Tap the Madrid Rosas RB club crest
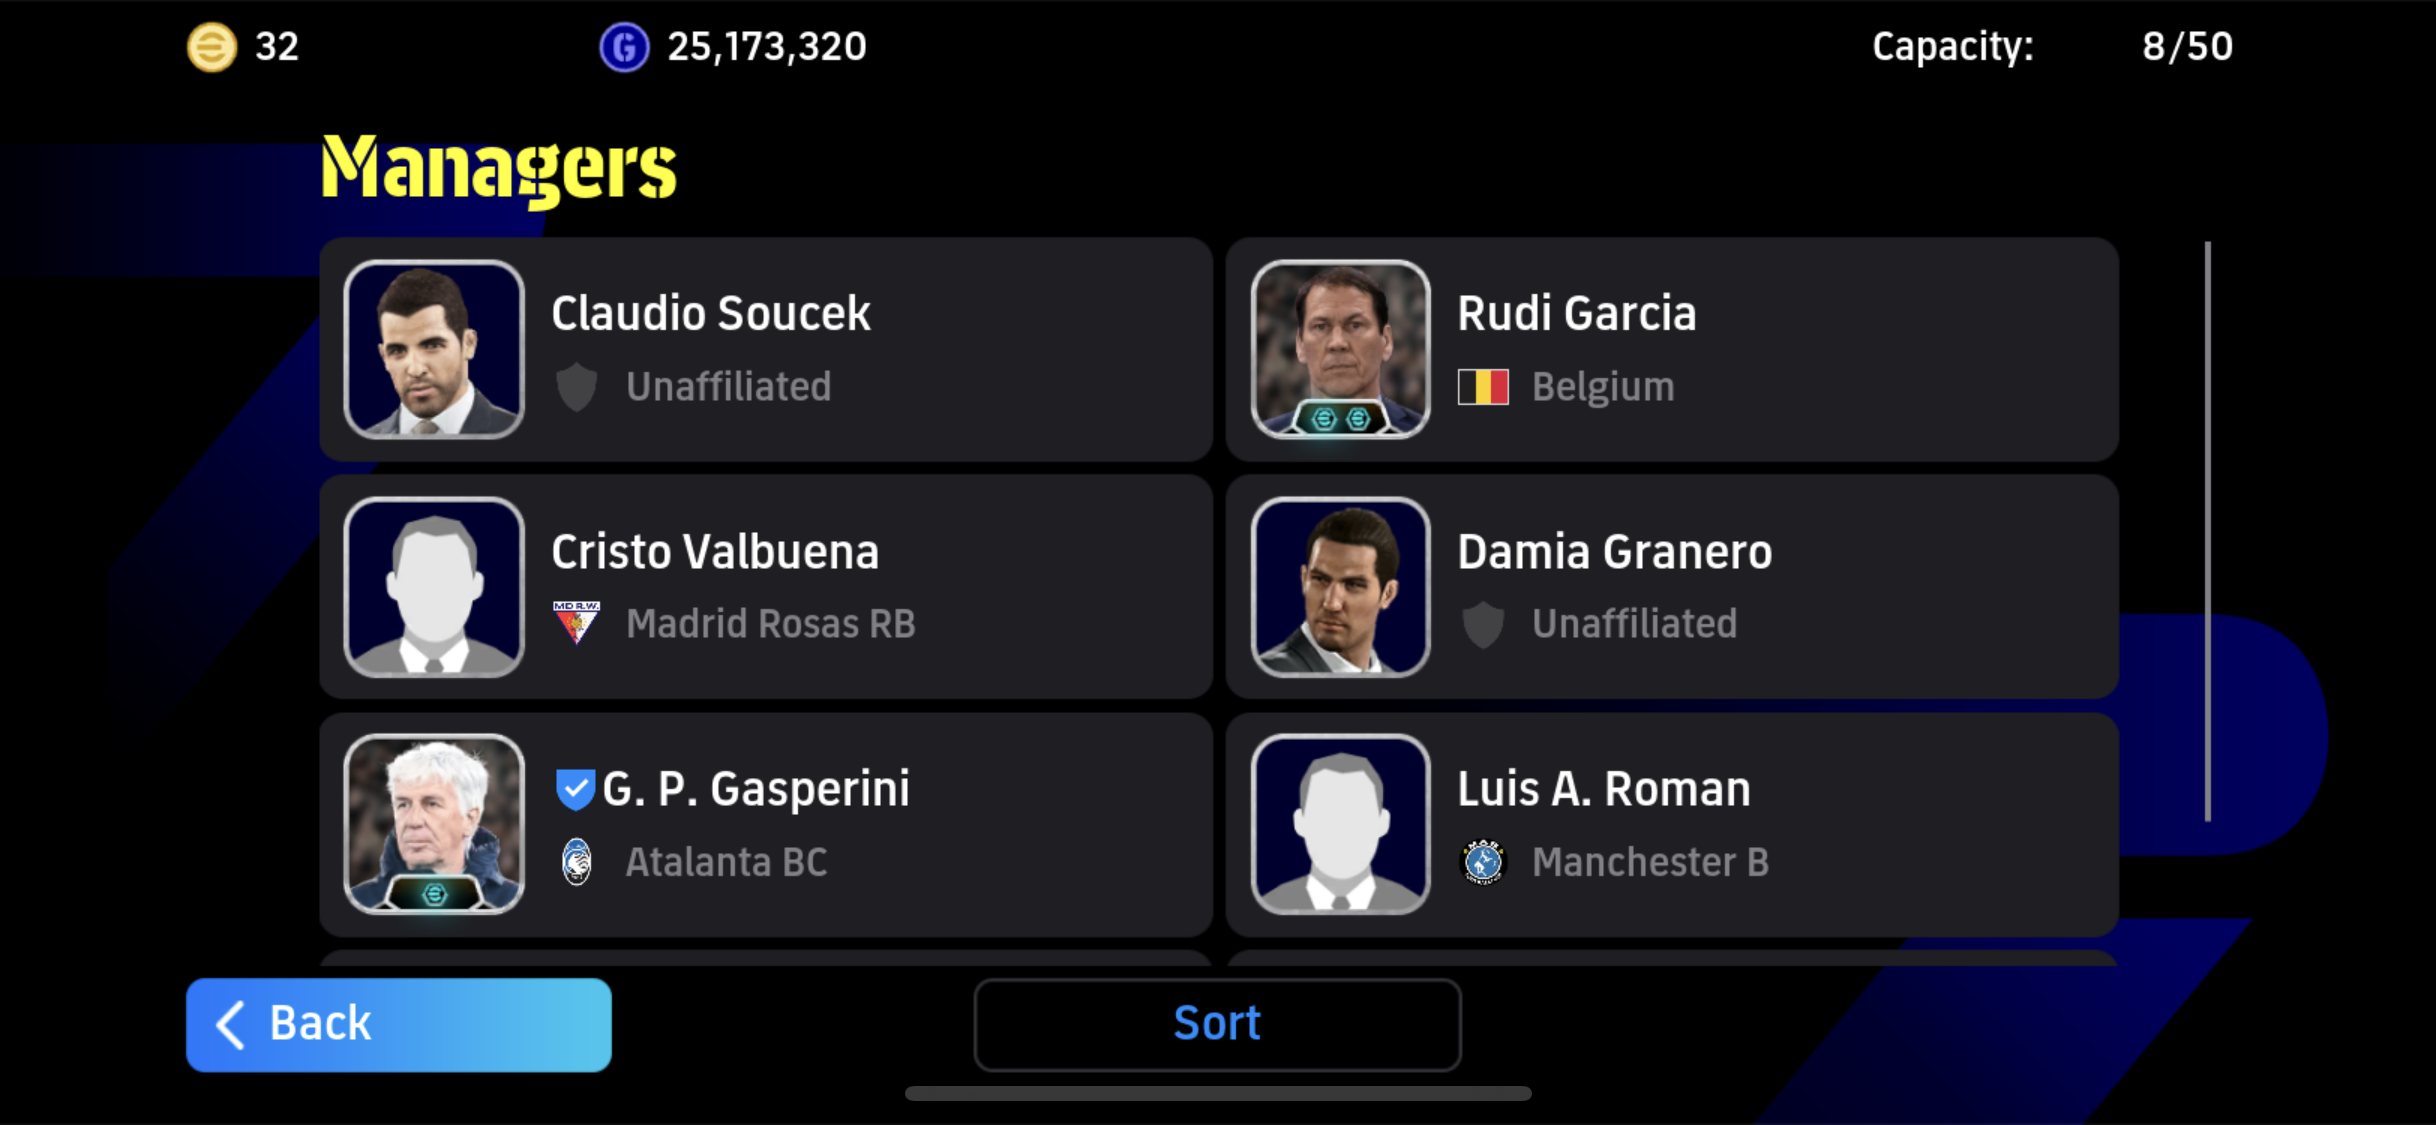The image size is (2436, 1125). pyautogui.click(x=577, y=622)
